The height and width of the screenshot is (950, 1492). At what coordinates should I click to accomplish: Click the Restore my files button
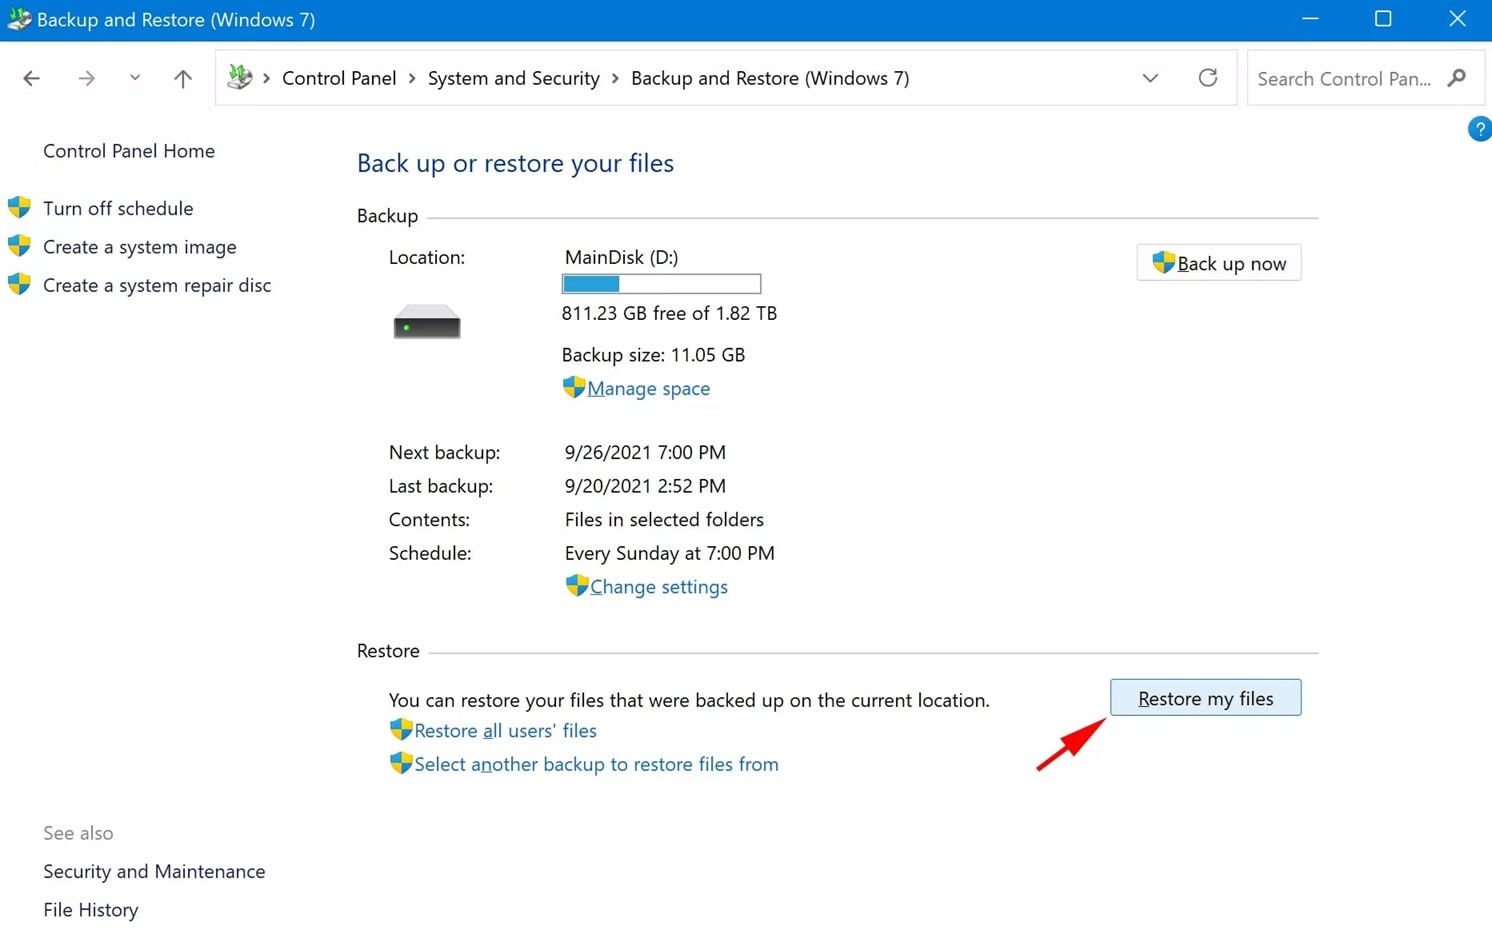click(1205, 697)
